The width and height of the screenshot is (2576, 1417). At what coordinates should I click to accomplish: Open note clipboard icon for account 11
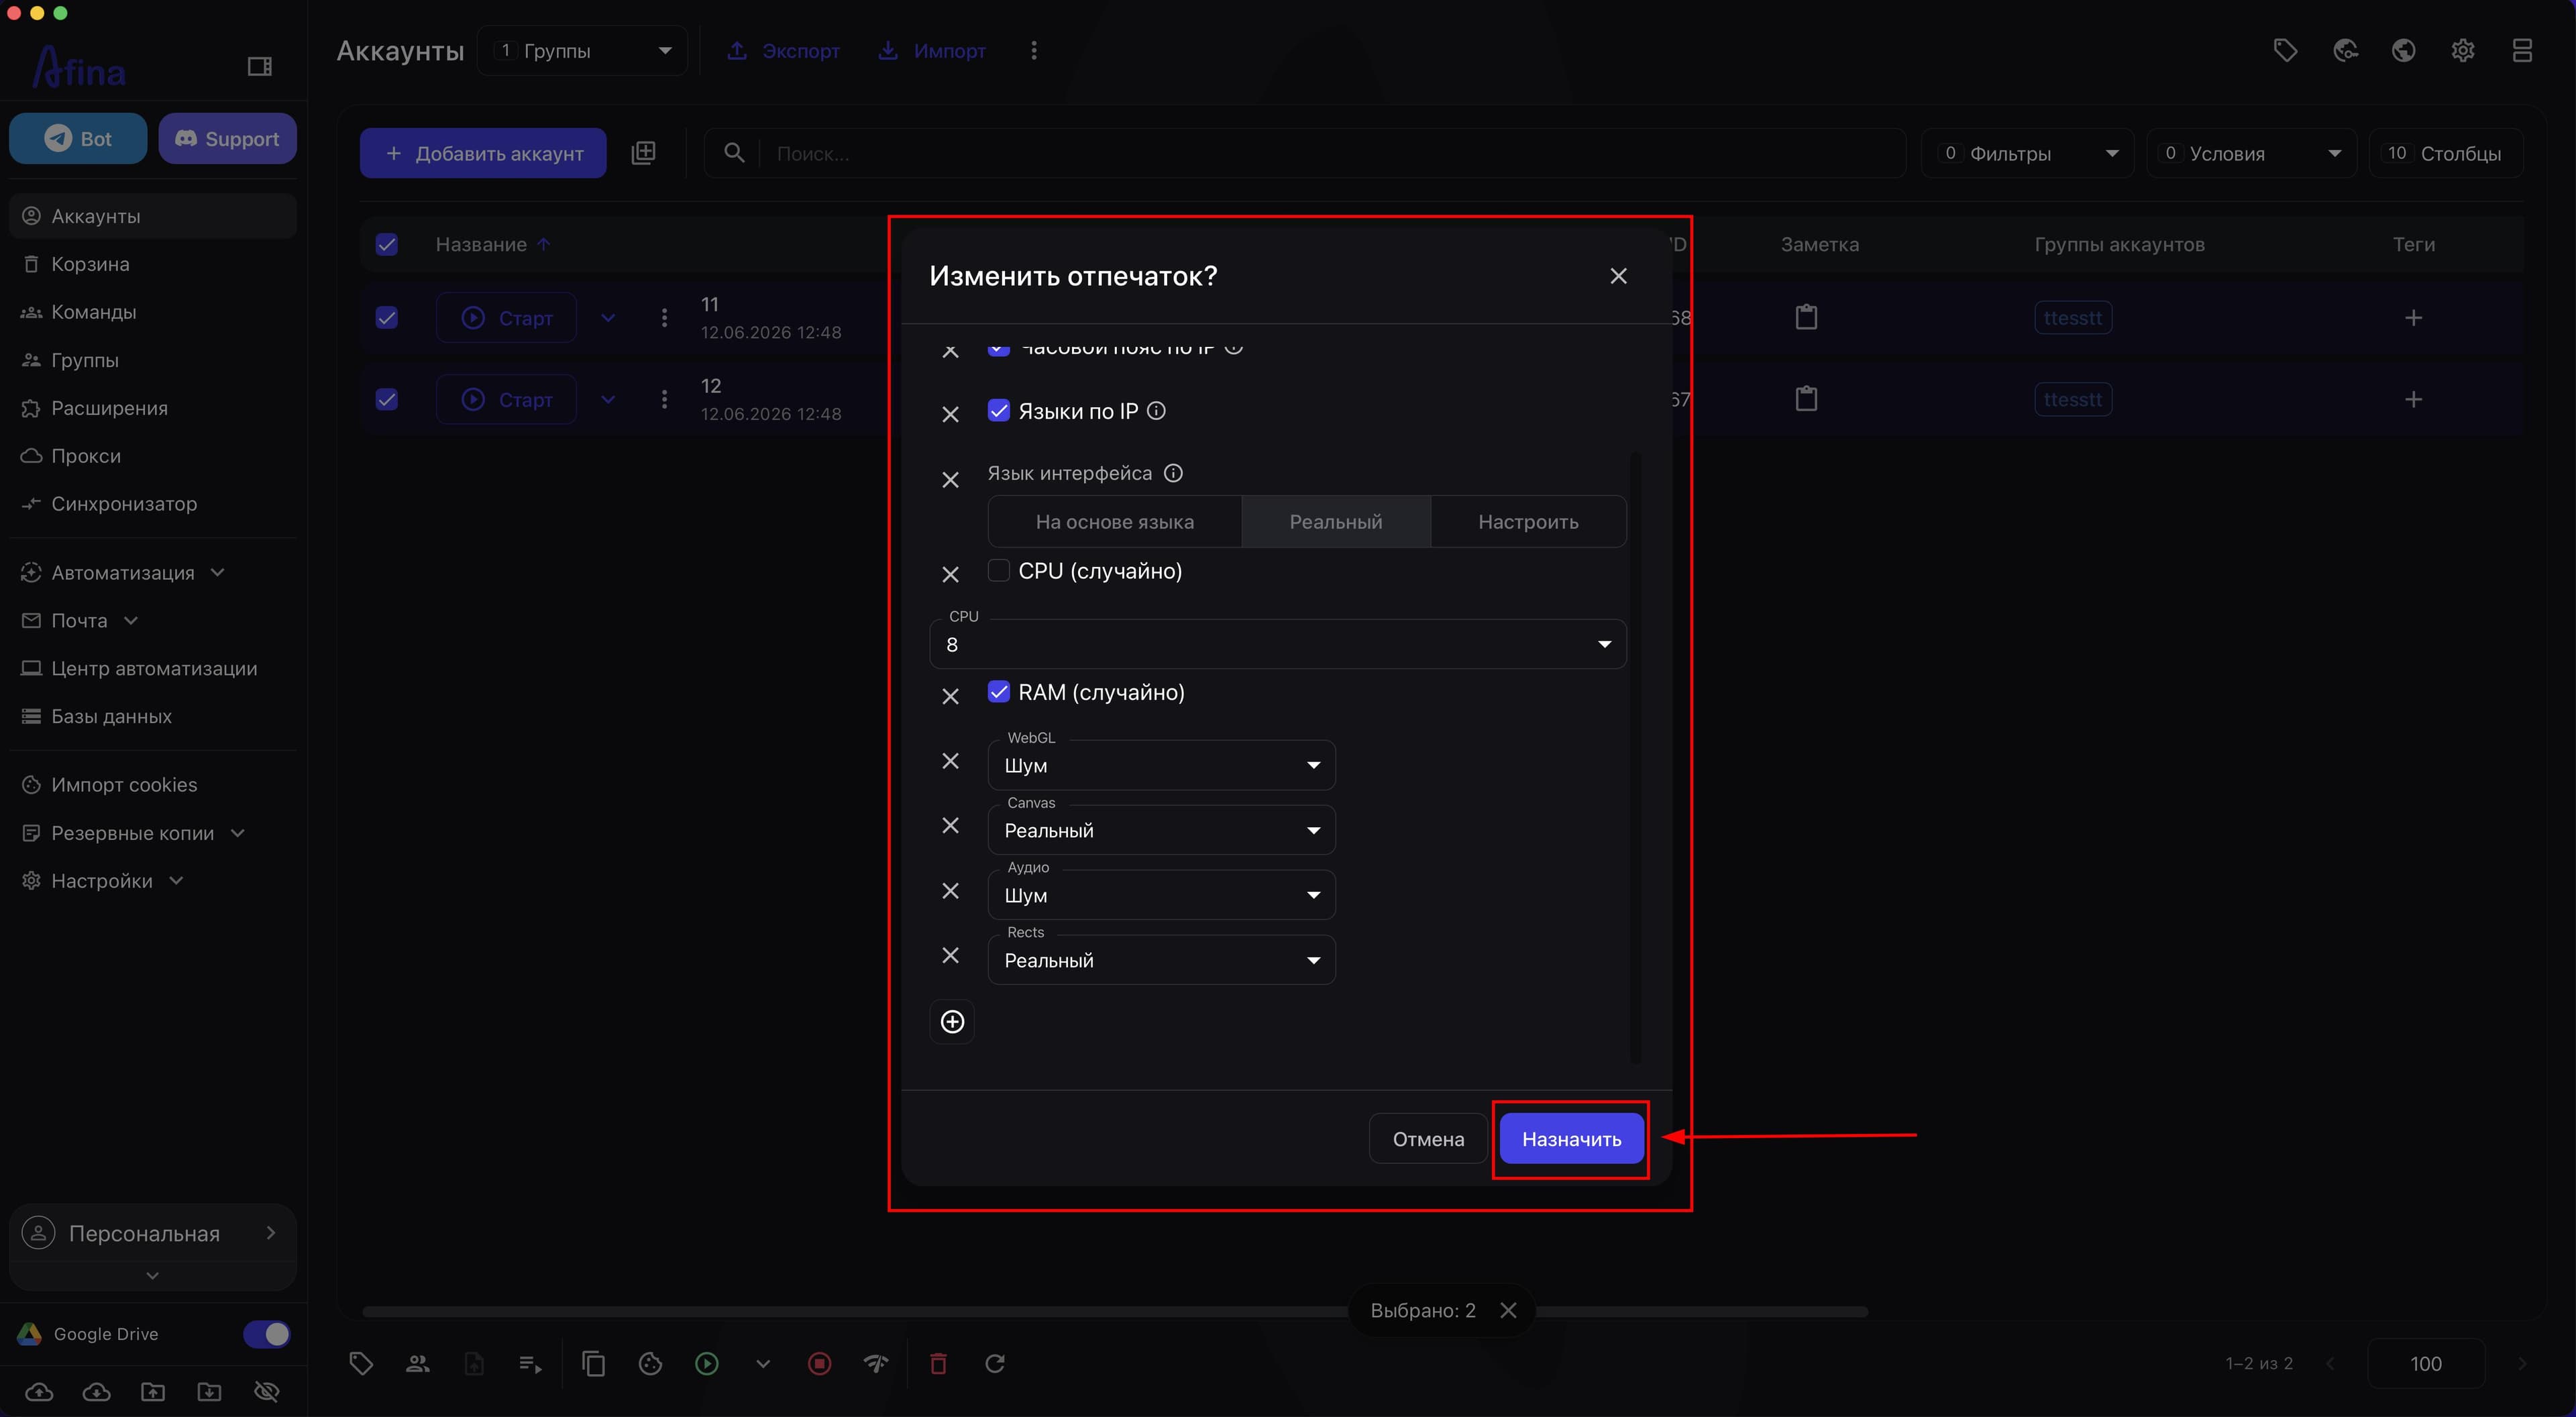click(x=1806, y=317)
